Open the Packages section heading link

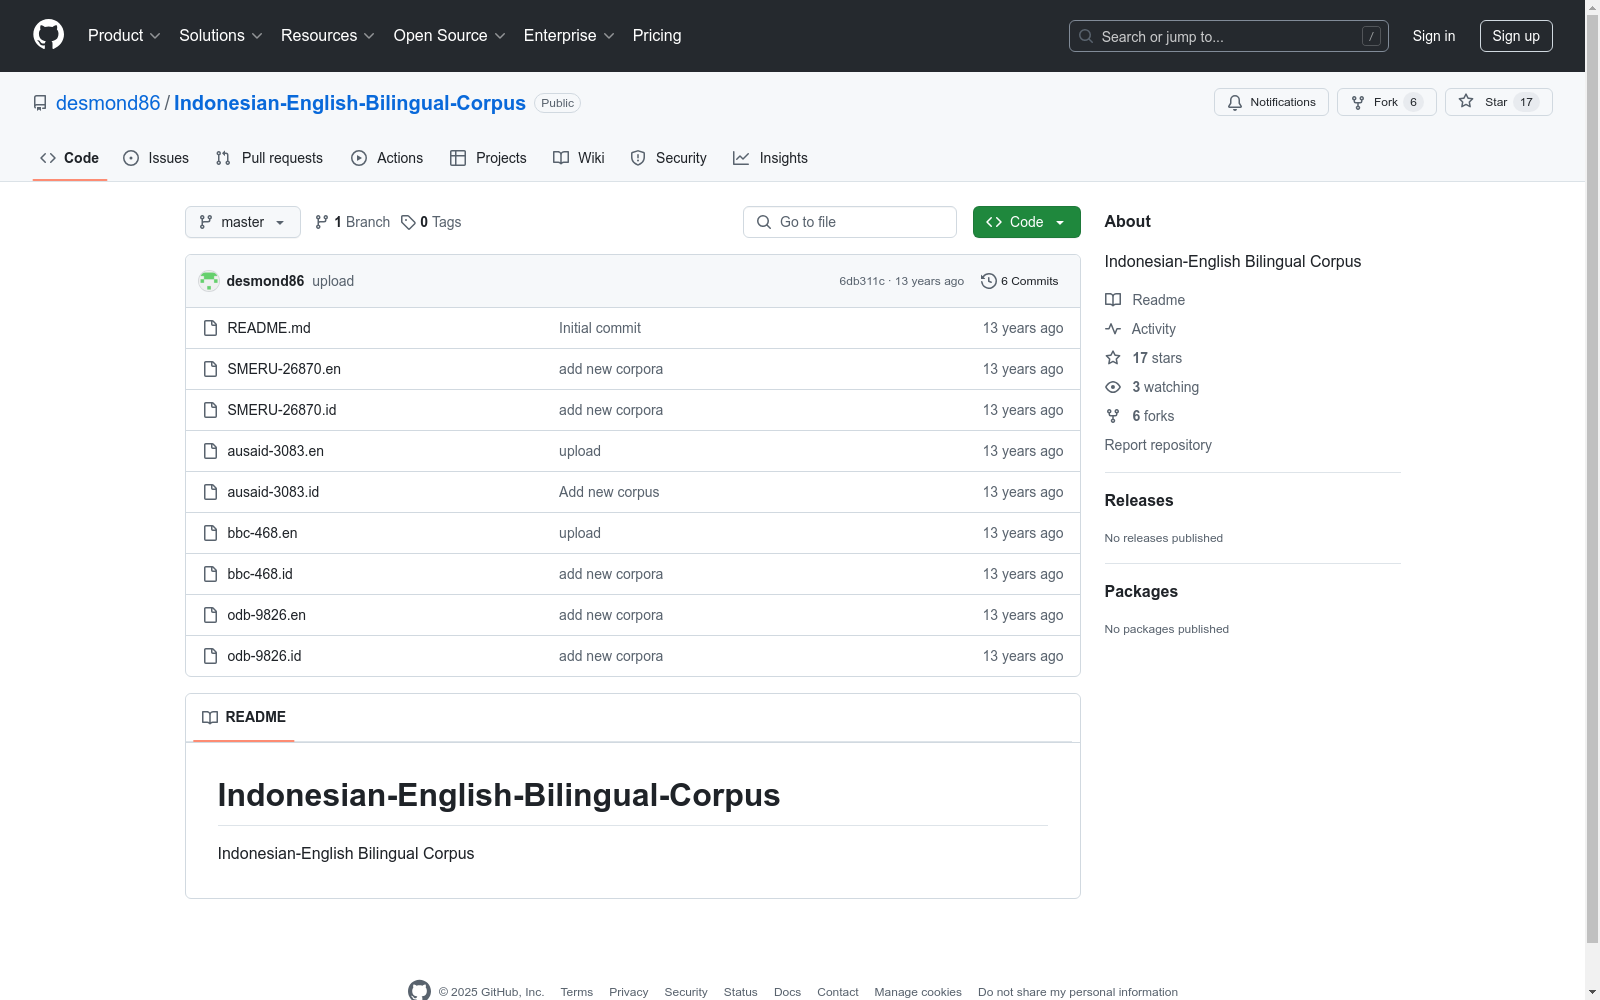pos(1141,591)
